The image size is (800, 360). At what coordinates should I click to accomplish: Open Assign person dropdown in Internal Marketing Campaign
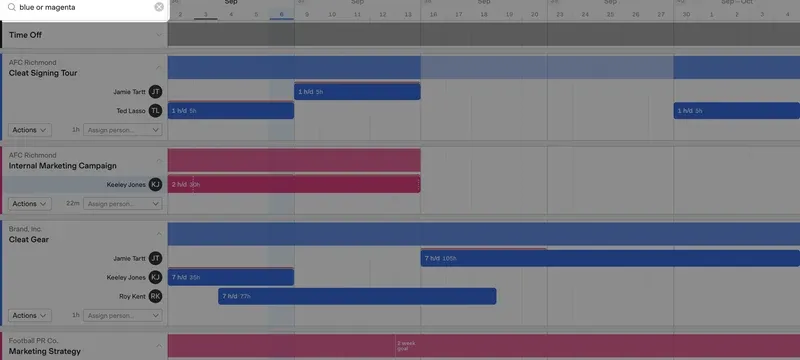click(x=122, y=204)
